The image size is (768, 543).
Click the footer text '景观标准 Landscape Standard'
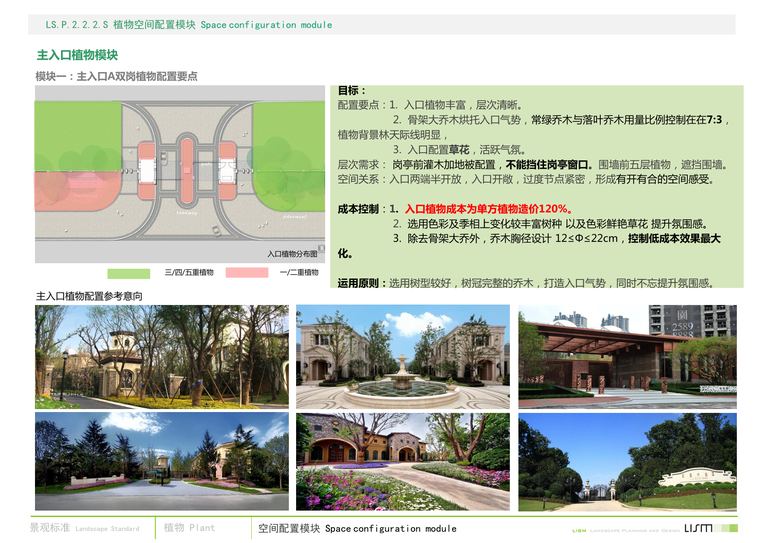[x=85, y=528]
